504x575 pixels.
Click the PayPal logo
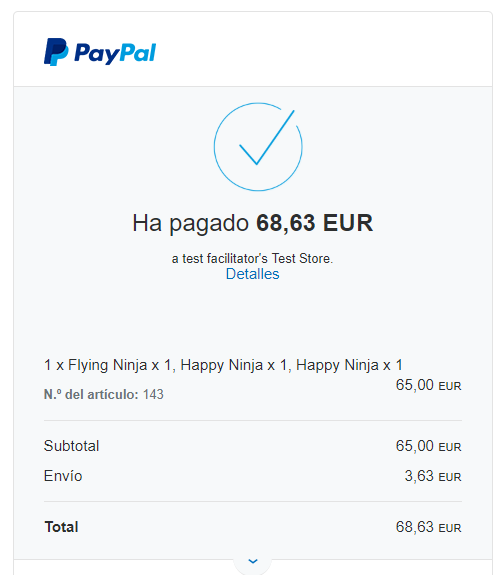tap(100, 52)
